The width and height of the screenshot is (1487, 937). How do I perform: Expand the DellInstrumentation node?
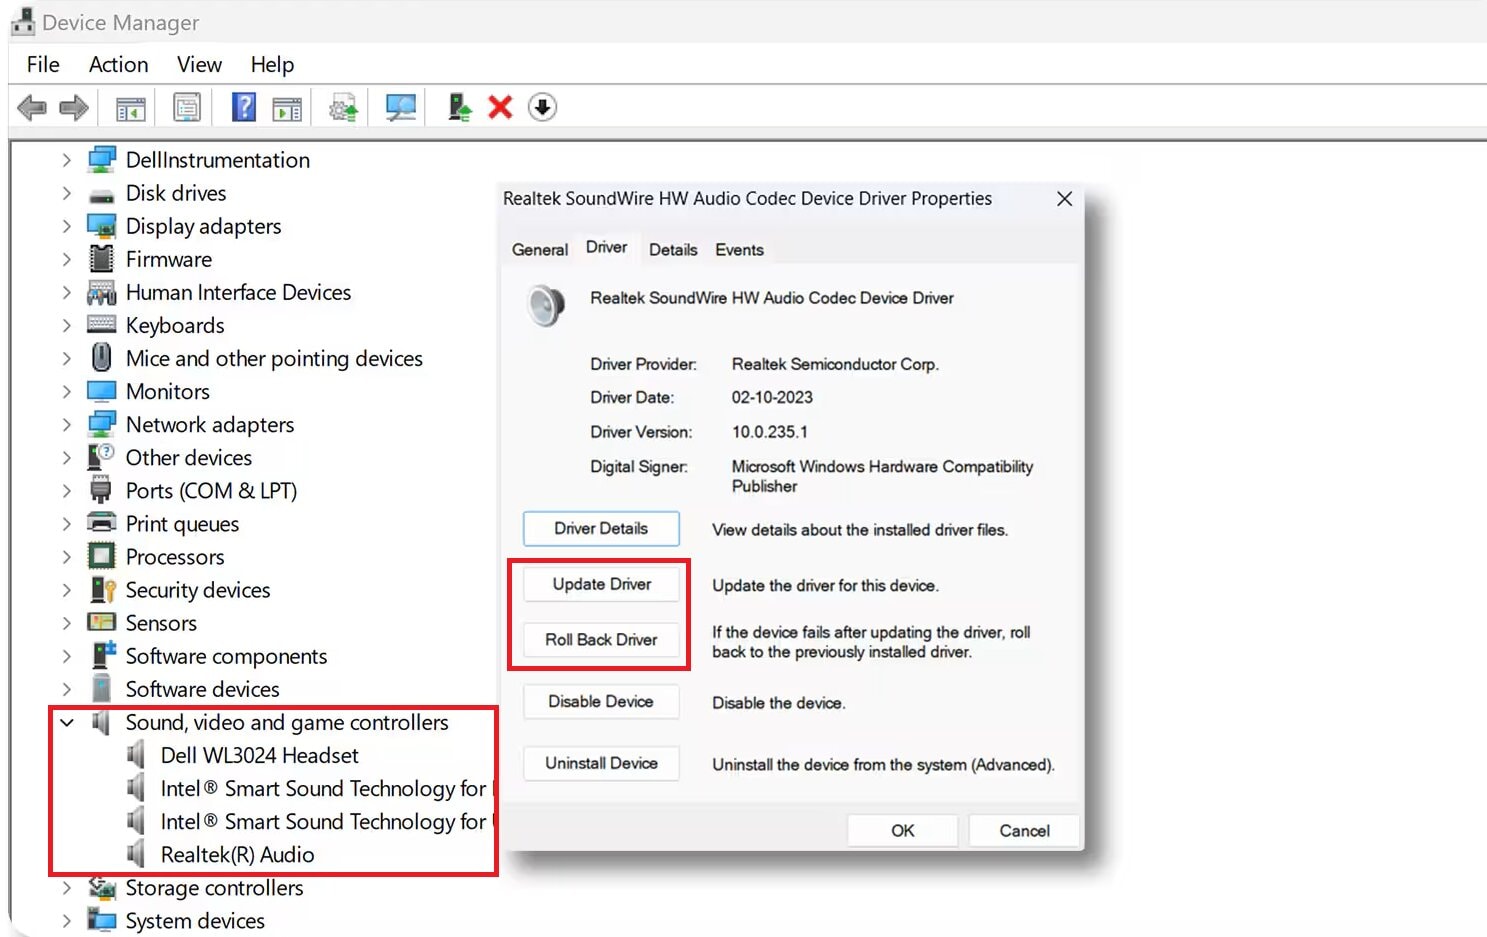[66, 160]
